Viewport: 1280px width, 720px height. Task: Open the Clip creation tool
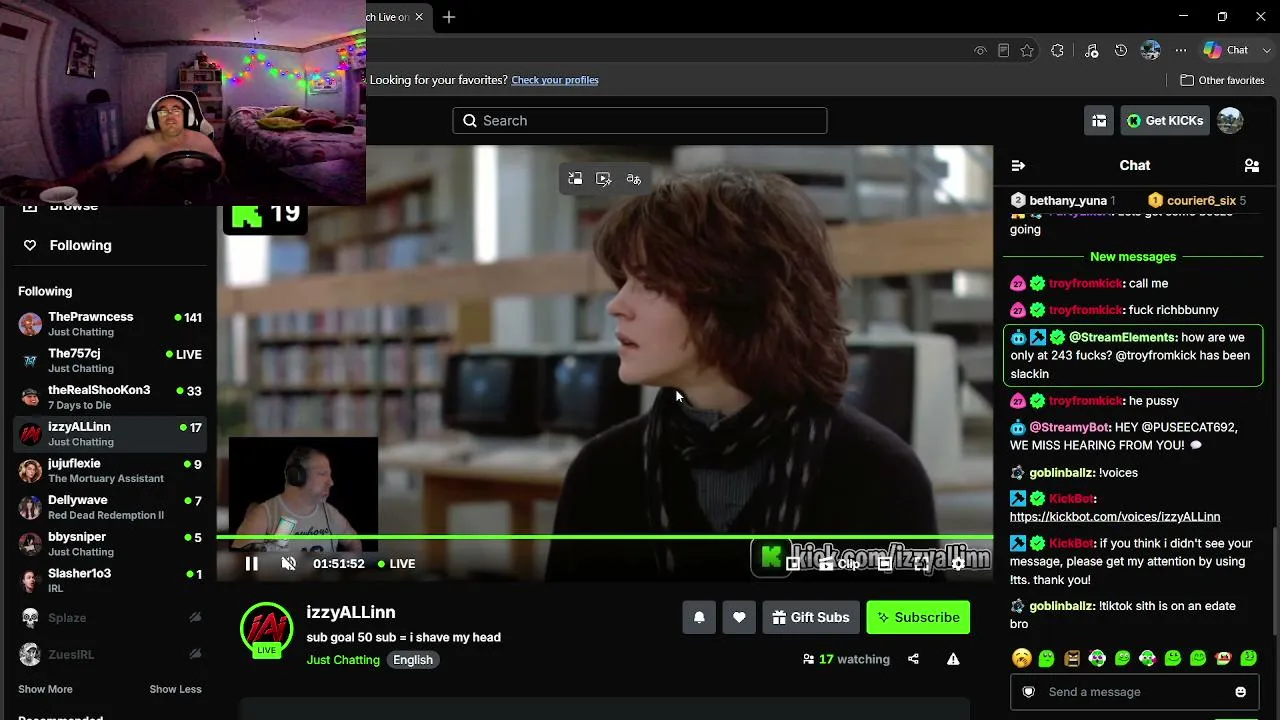[x=838, y=564]
